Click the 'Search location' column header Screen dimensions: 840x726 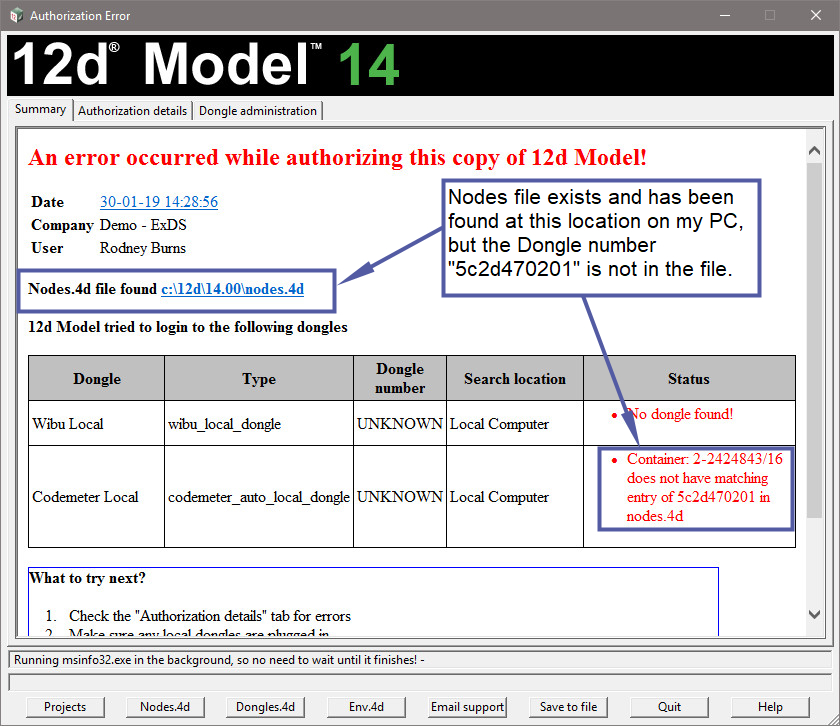pyautogui.click(x=515, y=378)
